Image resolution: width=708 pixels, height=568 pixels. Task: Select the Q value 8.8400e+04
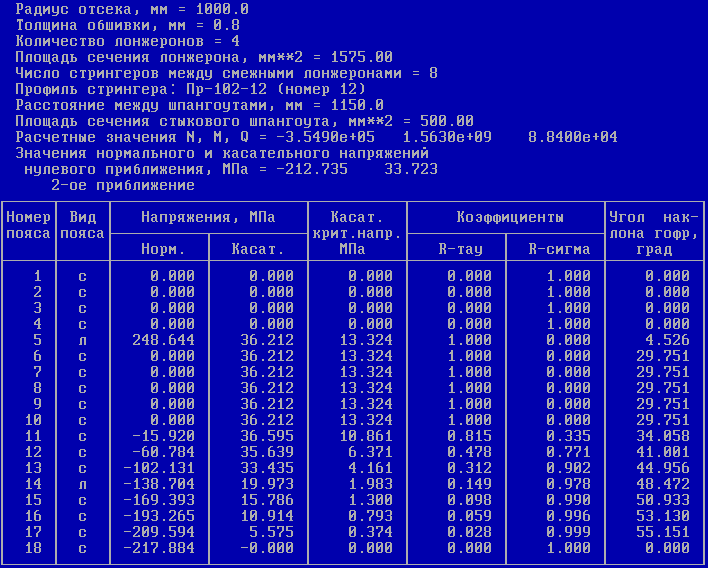573,137
